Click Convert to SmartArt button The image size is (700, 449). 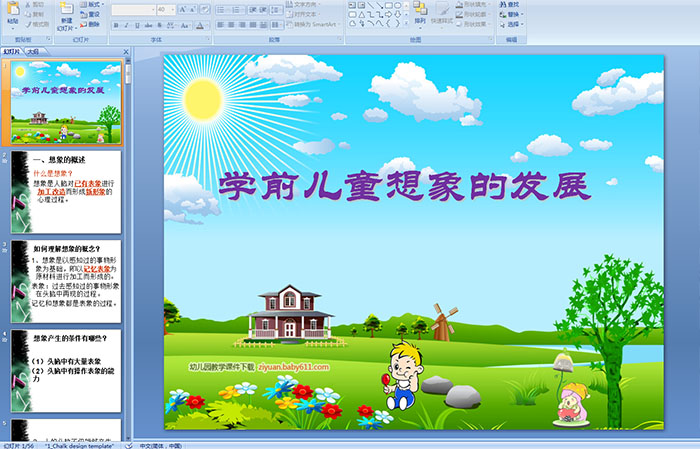coord(313,24)
